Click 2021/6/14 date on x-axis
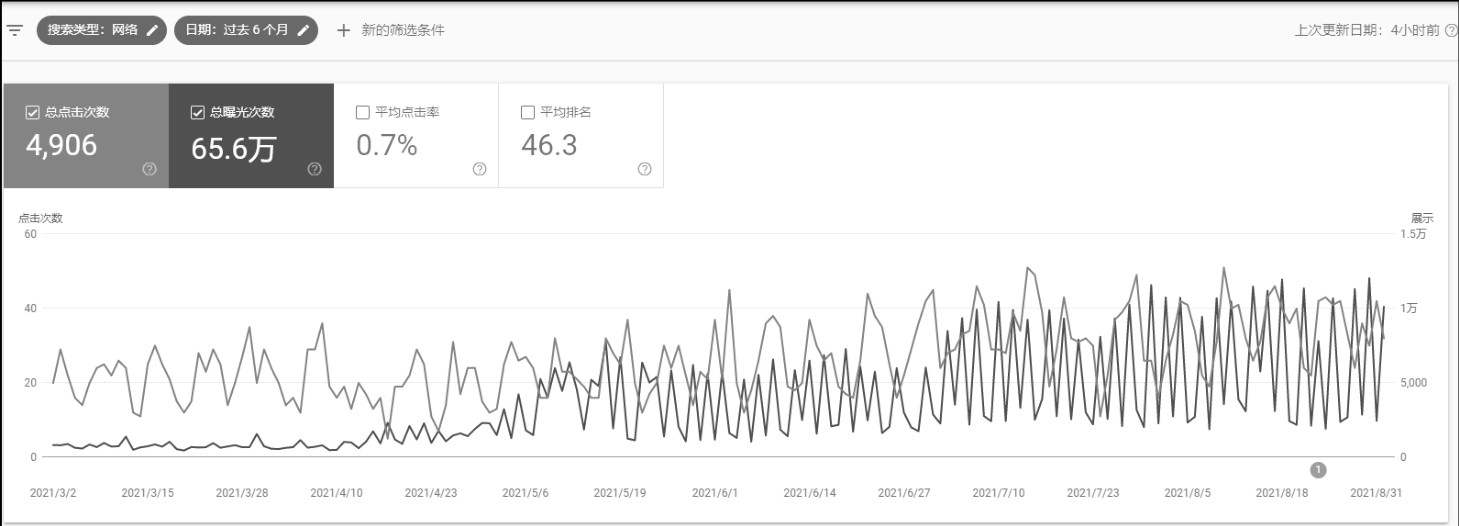Viewport: 1459px width, 526px height. pyautogui.click(x=809, y=493)
